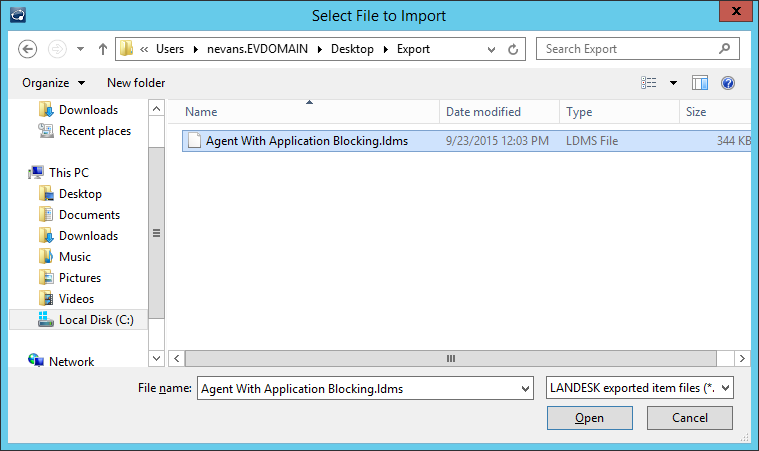
Task: Click the Back navigation arrow
Action: click(x=28, y=49)
